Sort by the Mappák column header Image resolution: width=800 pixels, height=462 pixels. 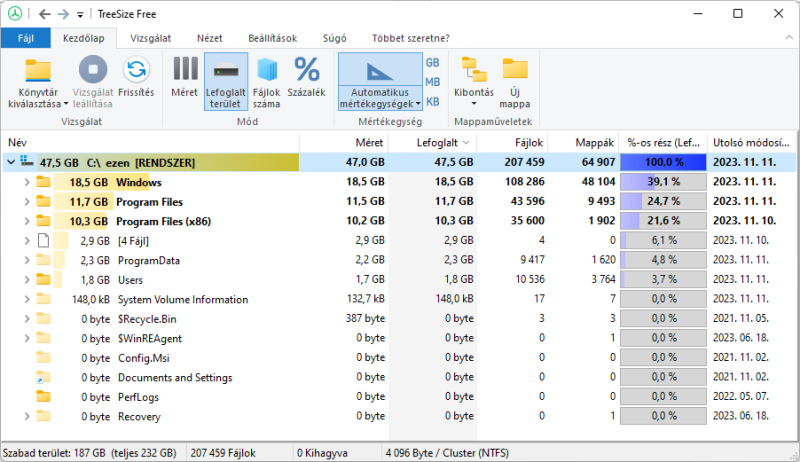pyautogui.click(x=584, y=143)
